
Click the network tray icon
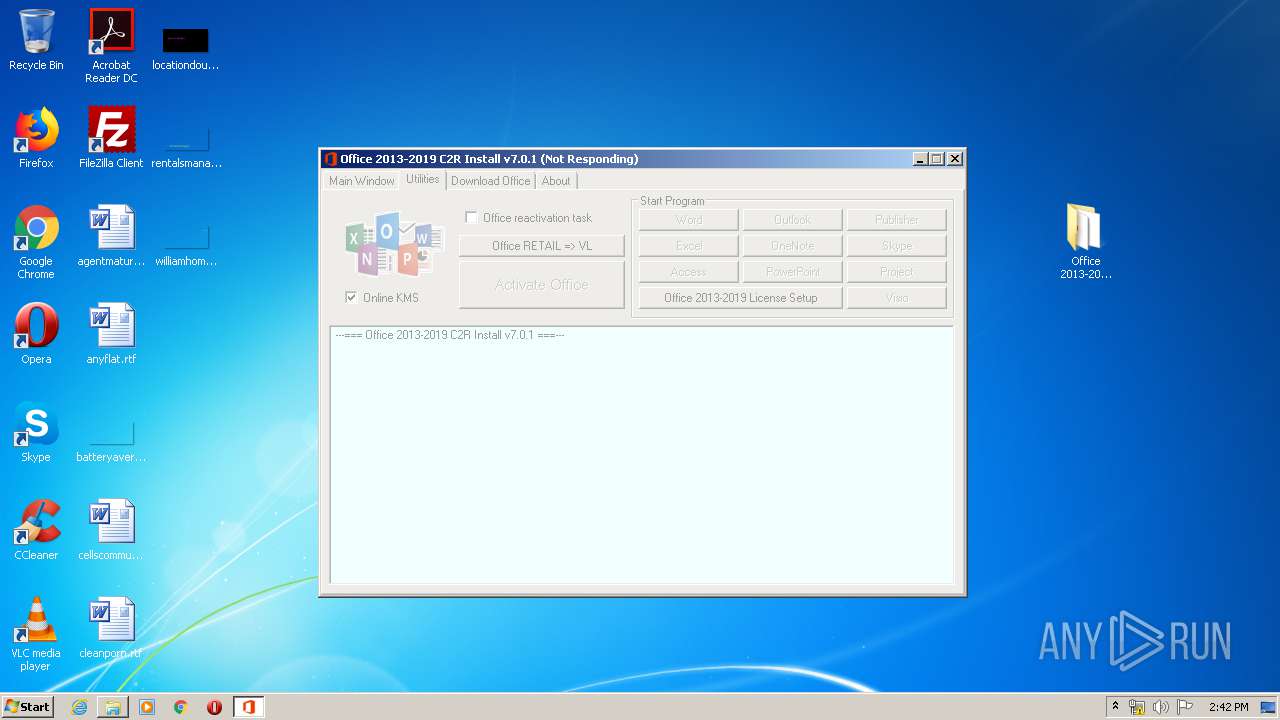[1137, 707]
